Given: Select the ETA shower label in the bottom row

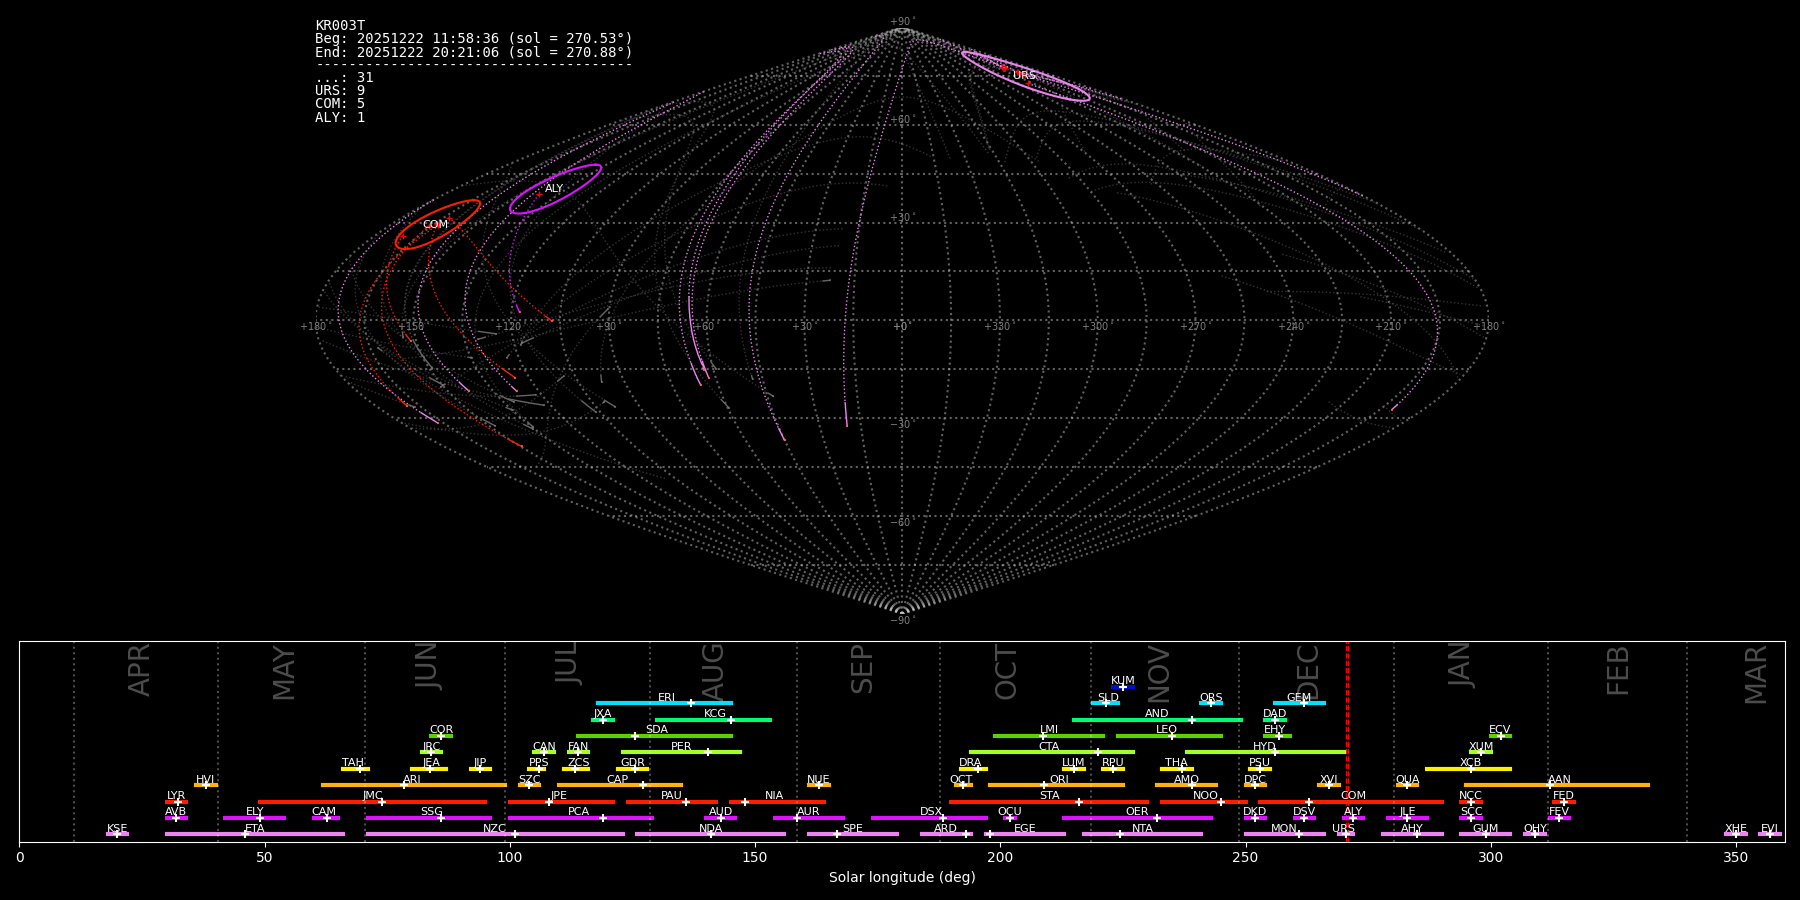Looking at the screenshot, I should coord(255,829).
